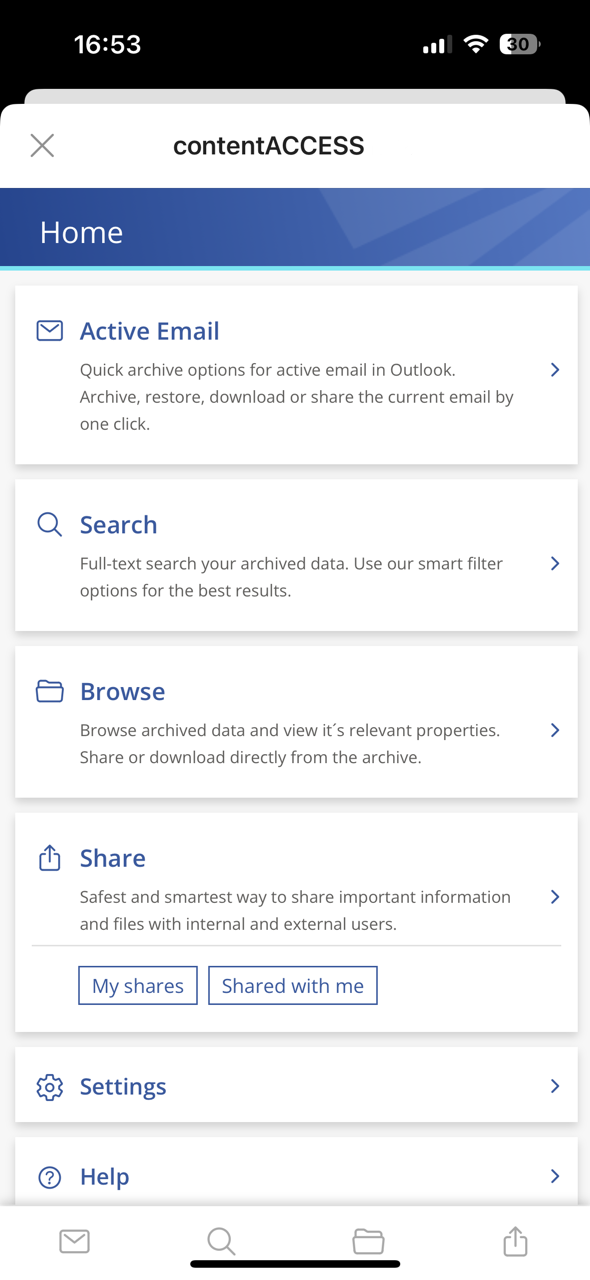Open Search via its right chevron

[x=555, y=563]
